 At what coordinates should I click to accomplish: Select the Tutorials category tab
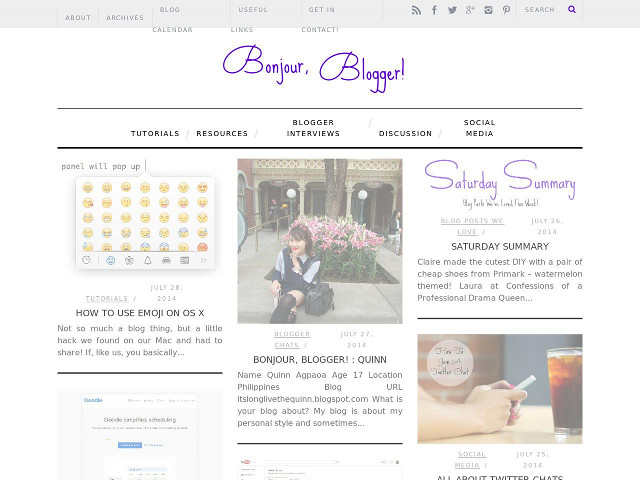point(155,133)
